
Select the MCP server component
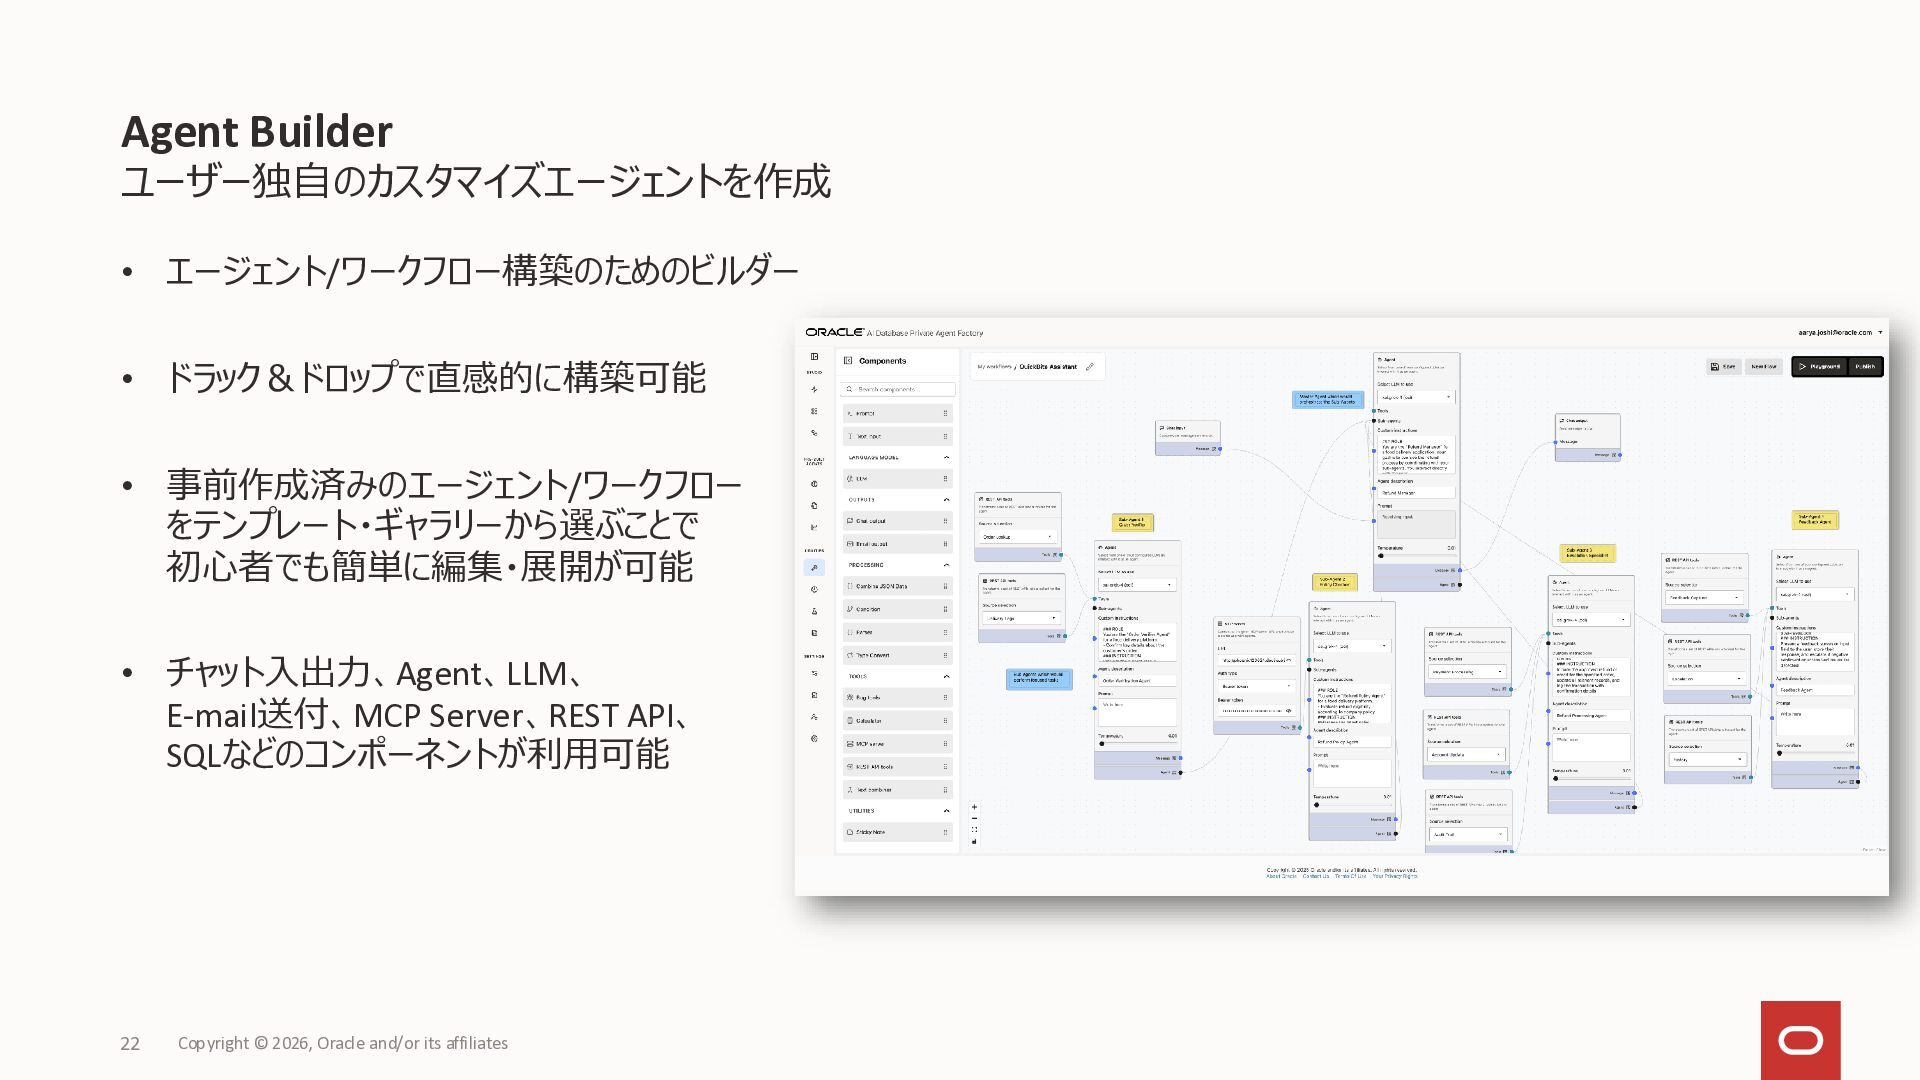[x=870, y=744]
